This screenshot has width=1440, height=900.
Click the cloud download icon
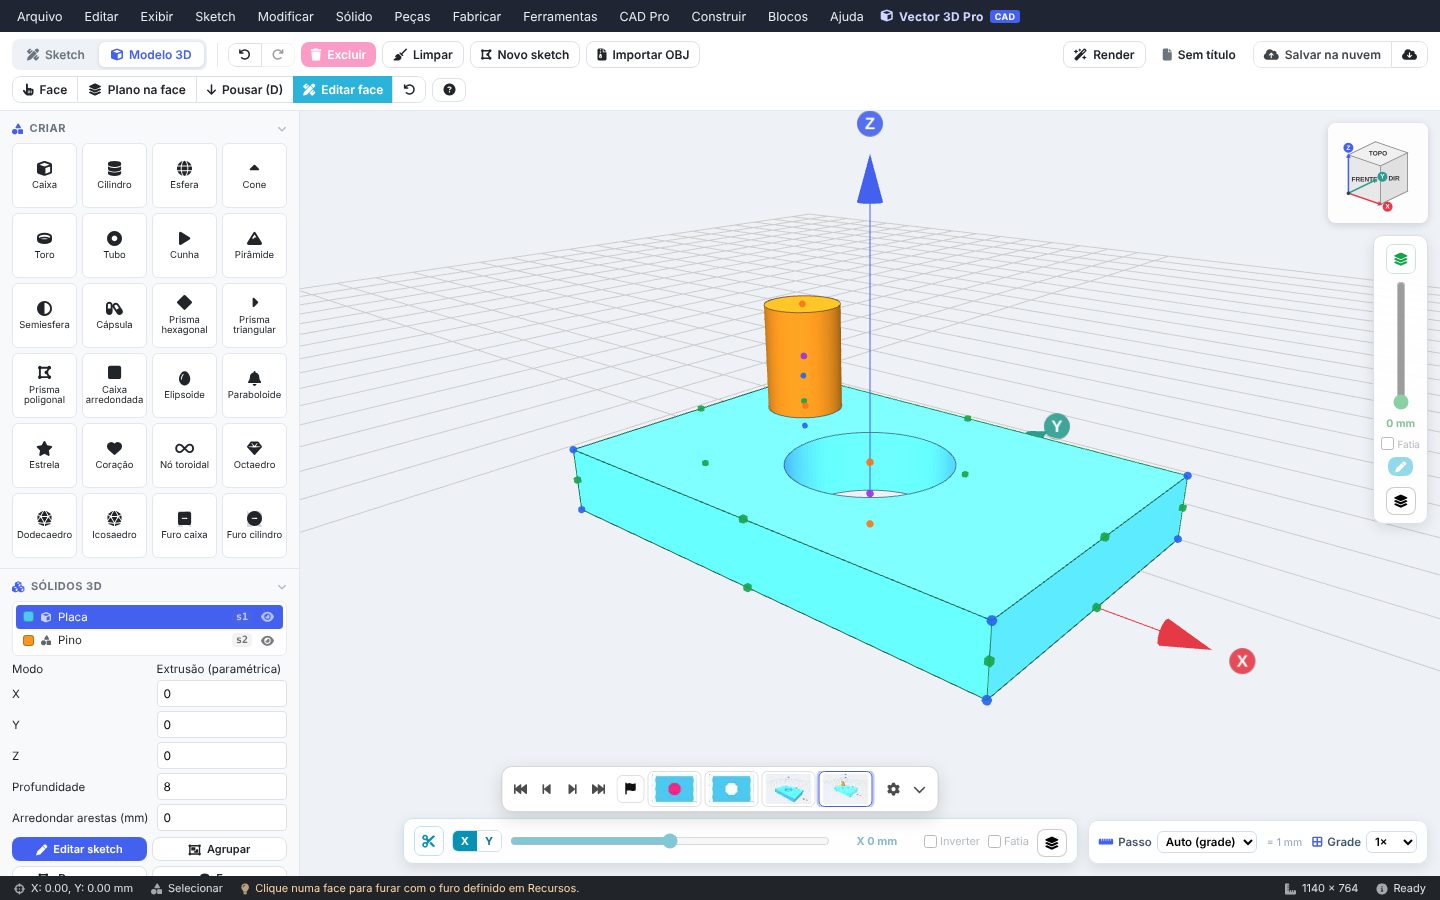point(1409,55)
